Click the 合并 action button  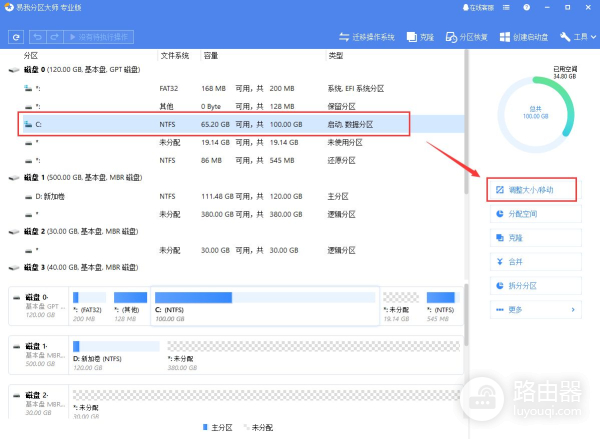[536, 262]
